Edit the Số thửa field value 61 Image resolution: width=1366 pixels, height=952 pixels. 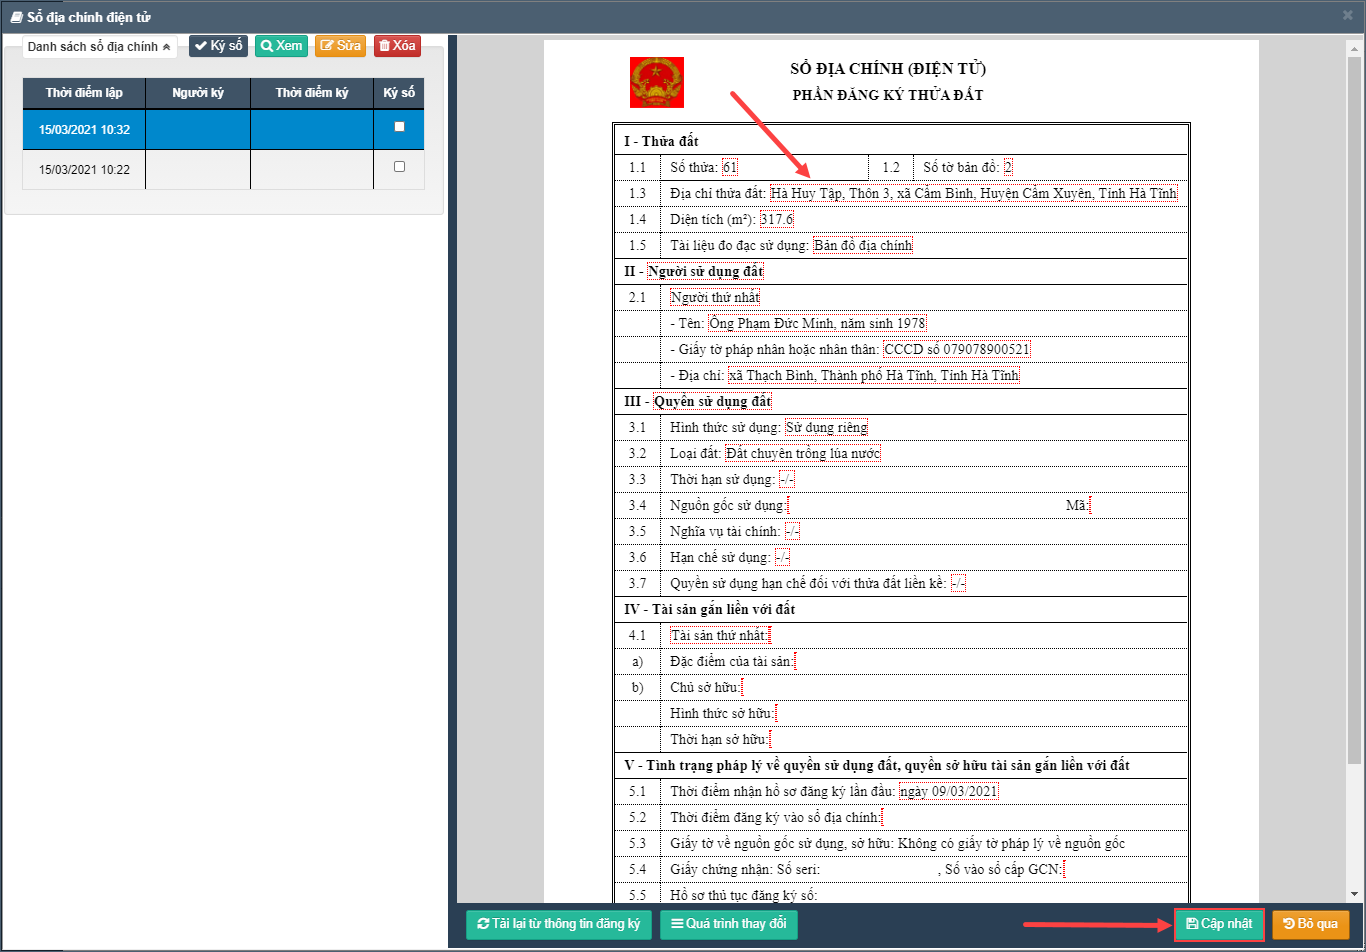tap(730, 168)
